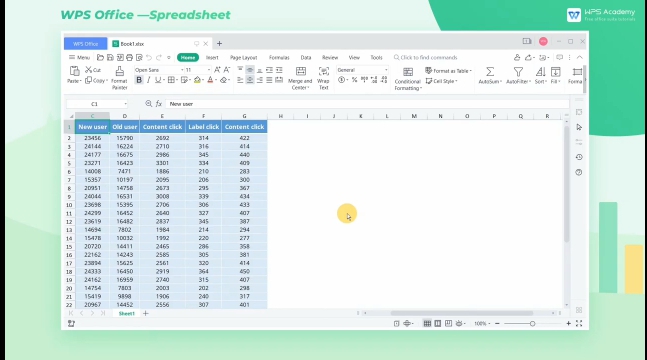Click the Sort icon

[540, 72]
